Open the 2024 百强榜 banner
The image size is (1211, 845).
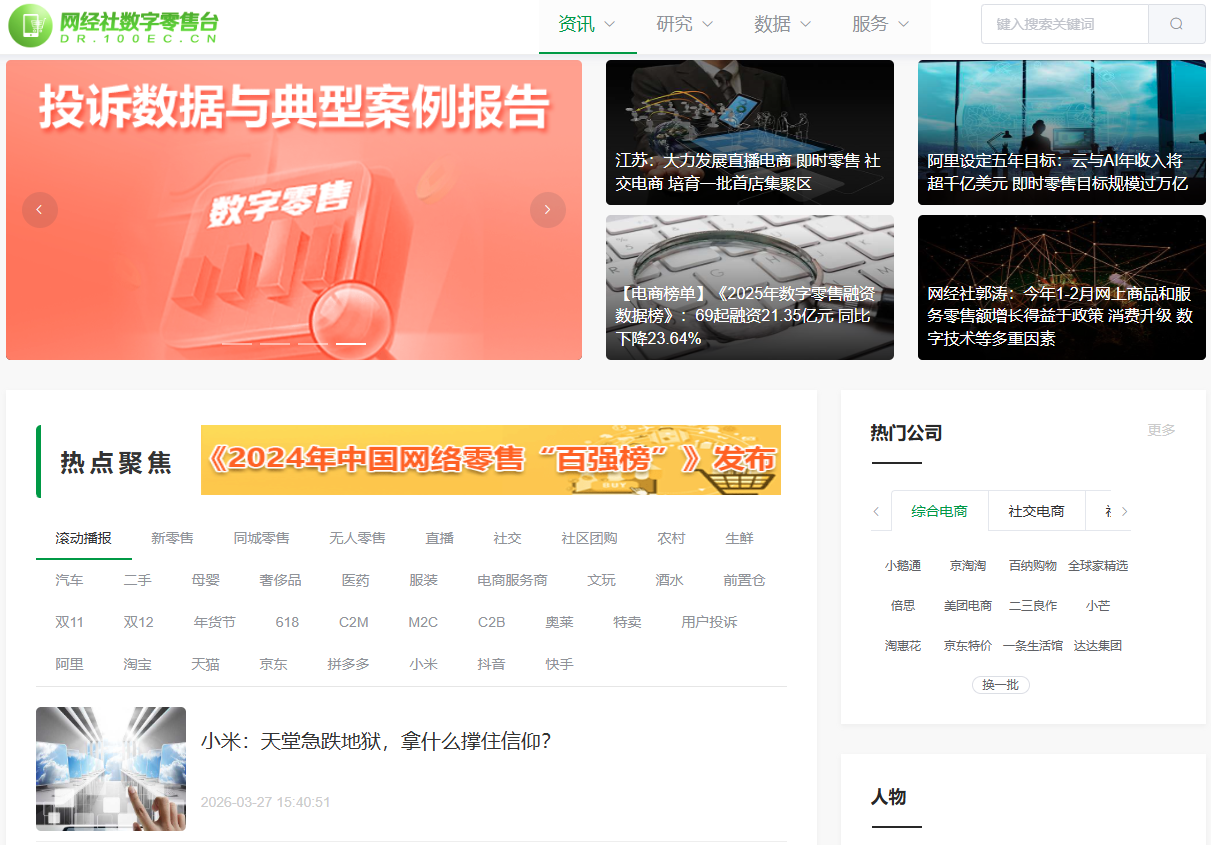[490, 460]
